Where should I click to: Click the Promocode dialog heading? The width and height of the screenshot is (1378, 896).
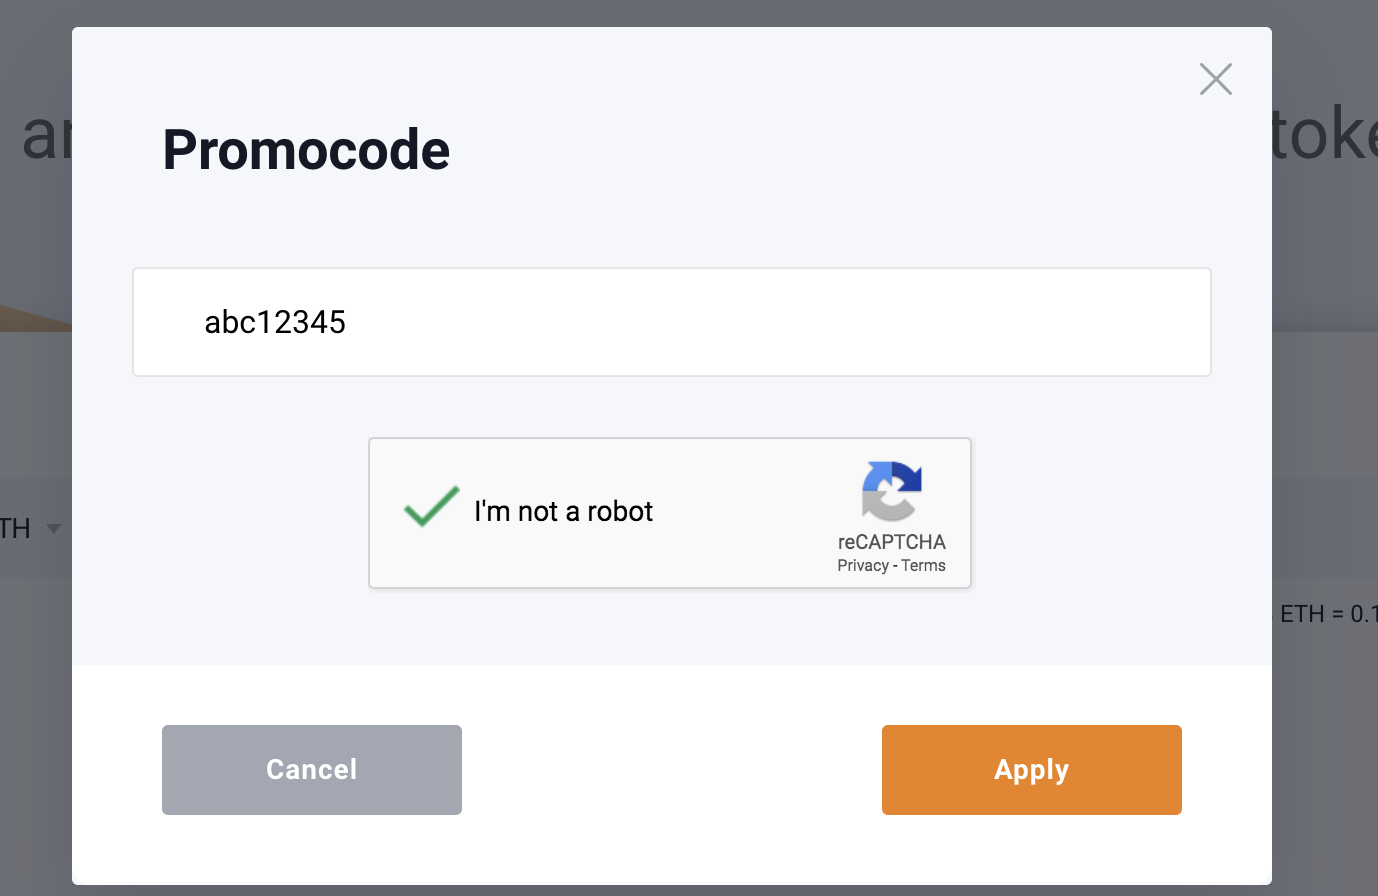(306, 150)
